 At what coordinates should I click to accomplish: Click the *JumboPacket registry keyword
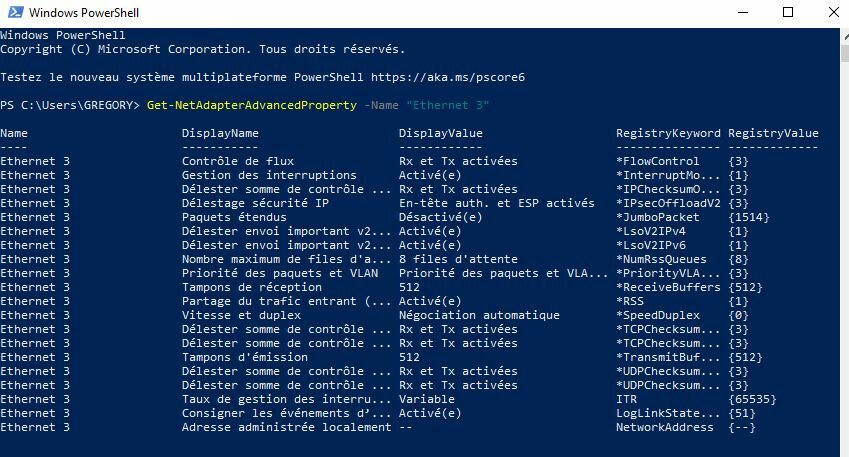[x=661, y=217]
